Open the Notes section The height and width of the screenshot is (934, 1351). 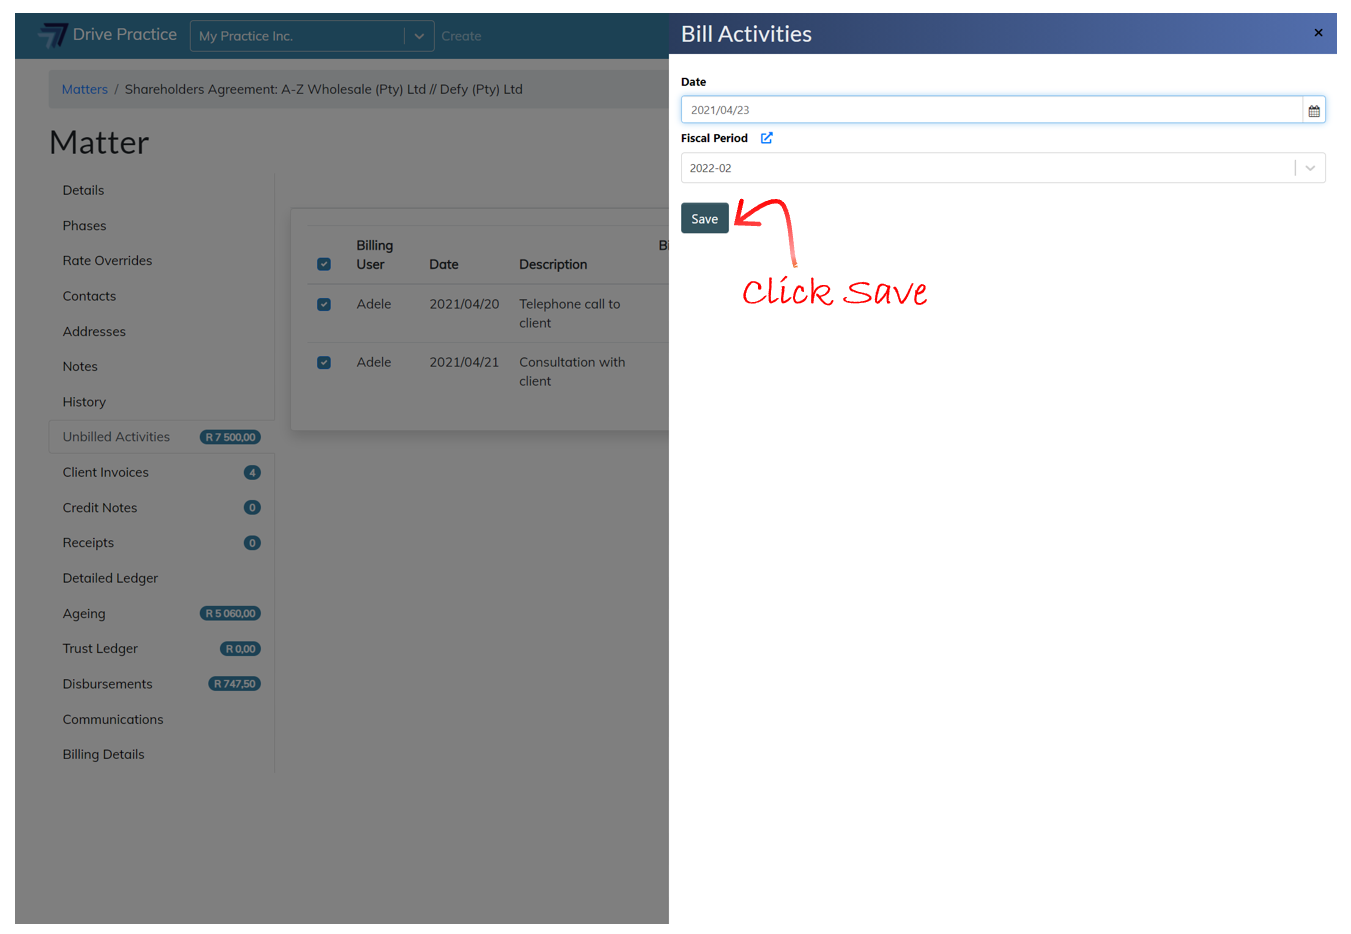coord(80,366)
